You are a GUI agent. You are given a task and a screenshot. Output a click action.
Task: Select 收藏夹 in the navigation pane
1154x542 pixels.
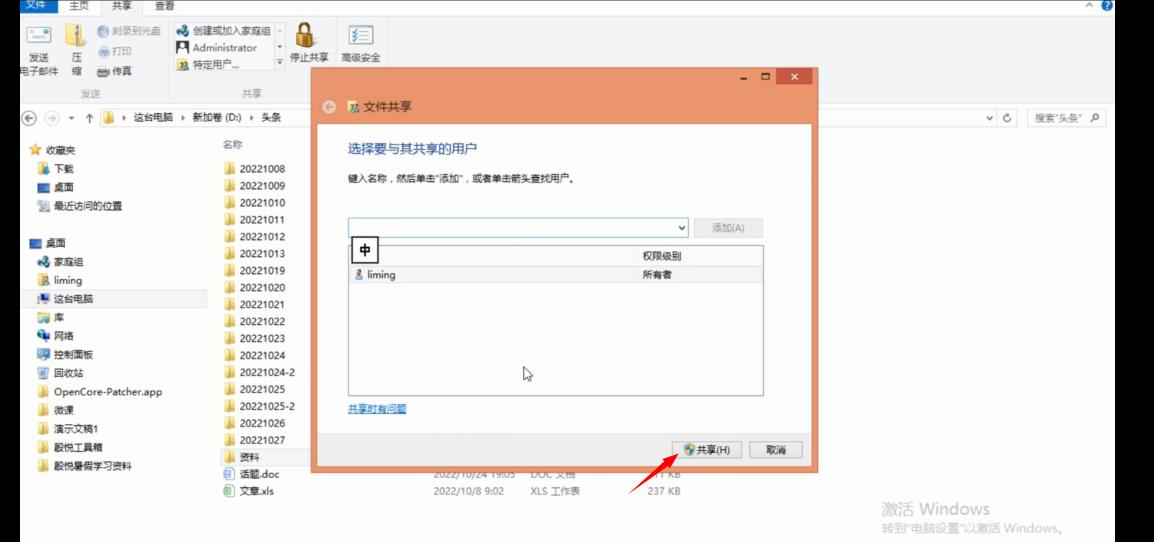[52, 150]
